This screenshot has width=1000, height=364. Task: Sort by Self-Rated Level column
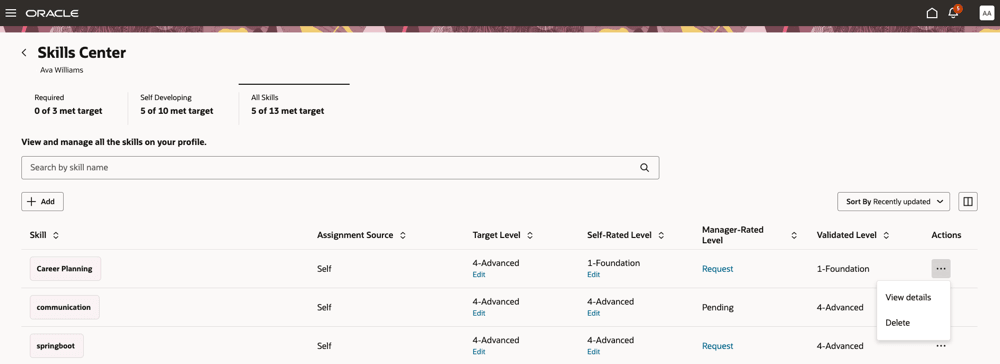pos(661,235)
